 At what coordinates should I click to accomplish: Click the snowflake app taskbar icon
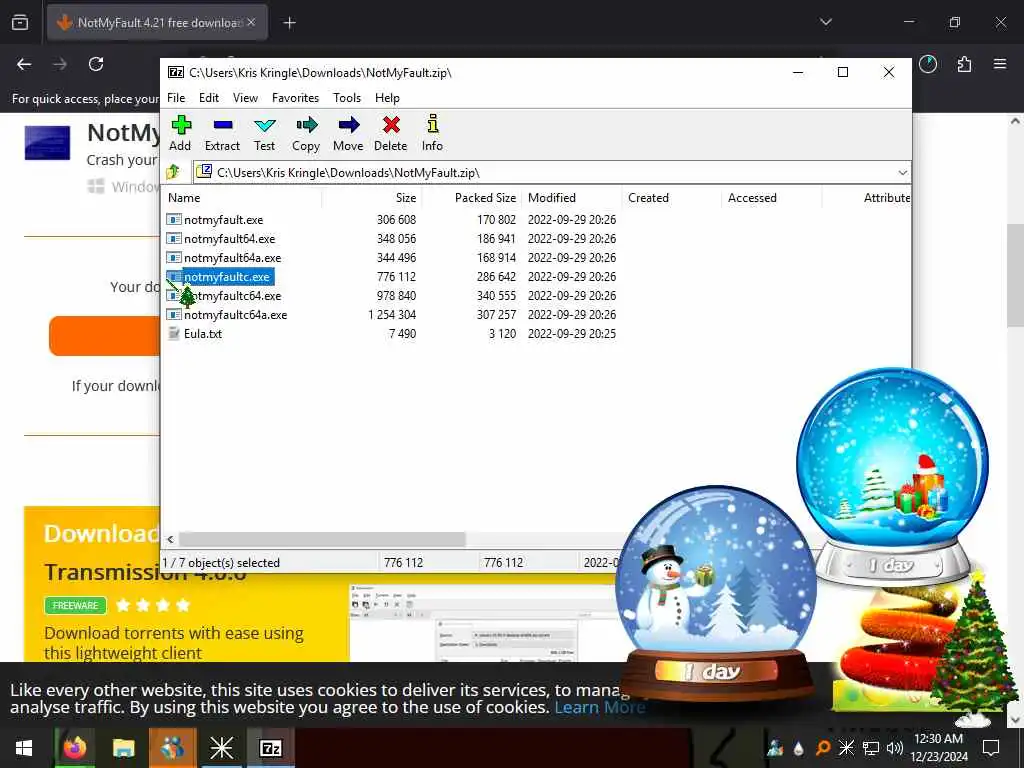pyautogui.click(x=221, y=748)
